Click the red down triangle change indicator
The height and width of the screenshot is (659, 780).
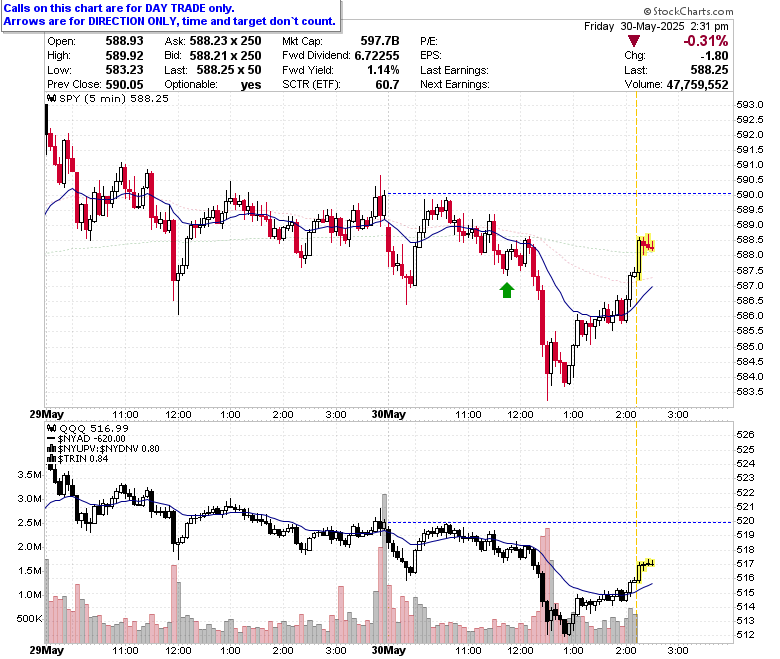coord(634,41)
